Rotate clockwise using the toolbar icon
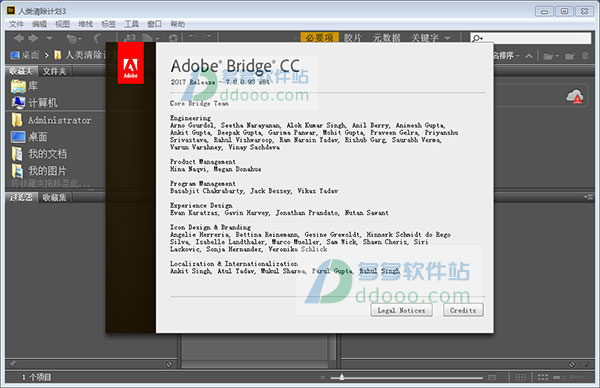 pyautogui.click(x=208, y=37)
